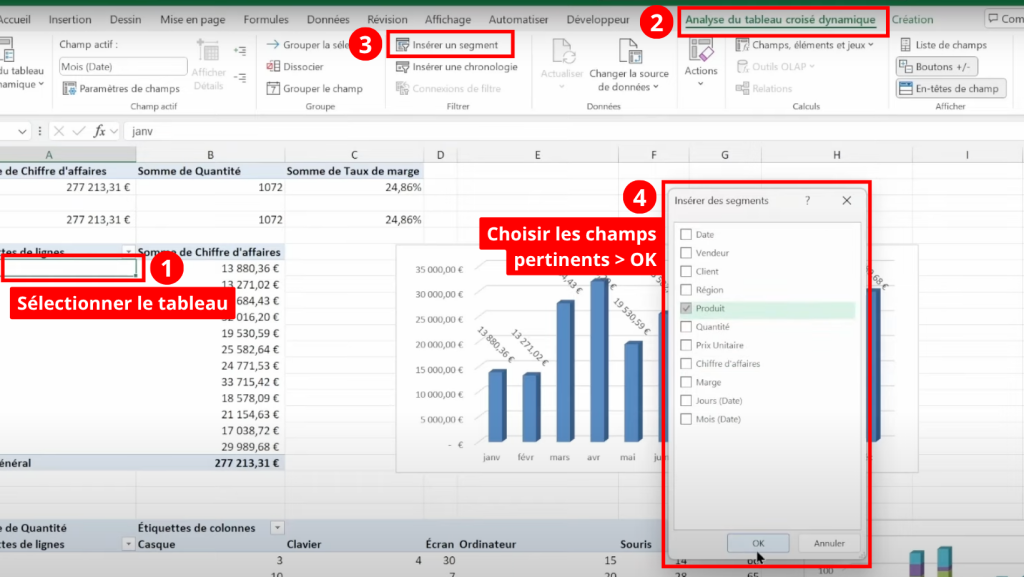Open the Révision ribbon tab
Viewport: 1024px width, 577px height.
pos(387,20)
